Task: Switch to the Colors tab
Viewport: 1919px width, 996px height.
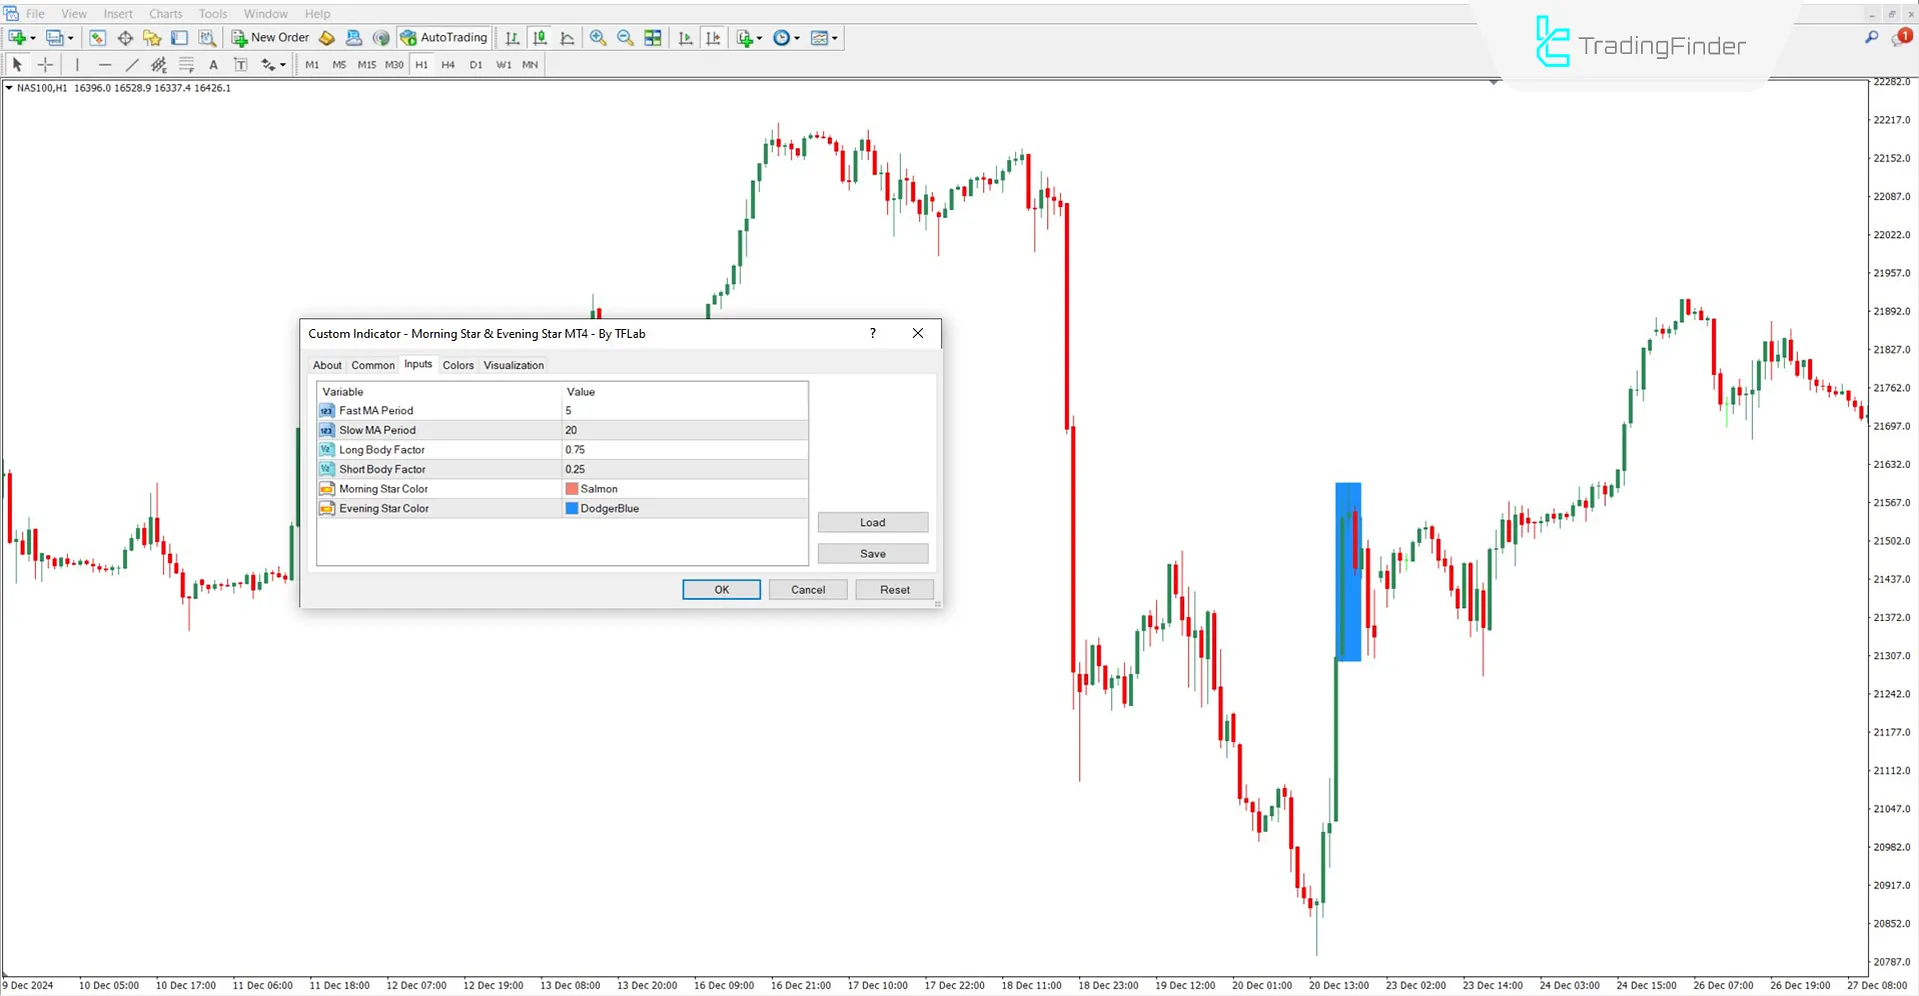Action: tap(458, 365)
